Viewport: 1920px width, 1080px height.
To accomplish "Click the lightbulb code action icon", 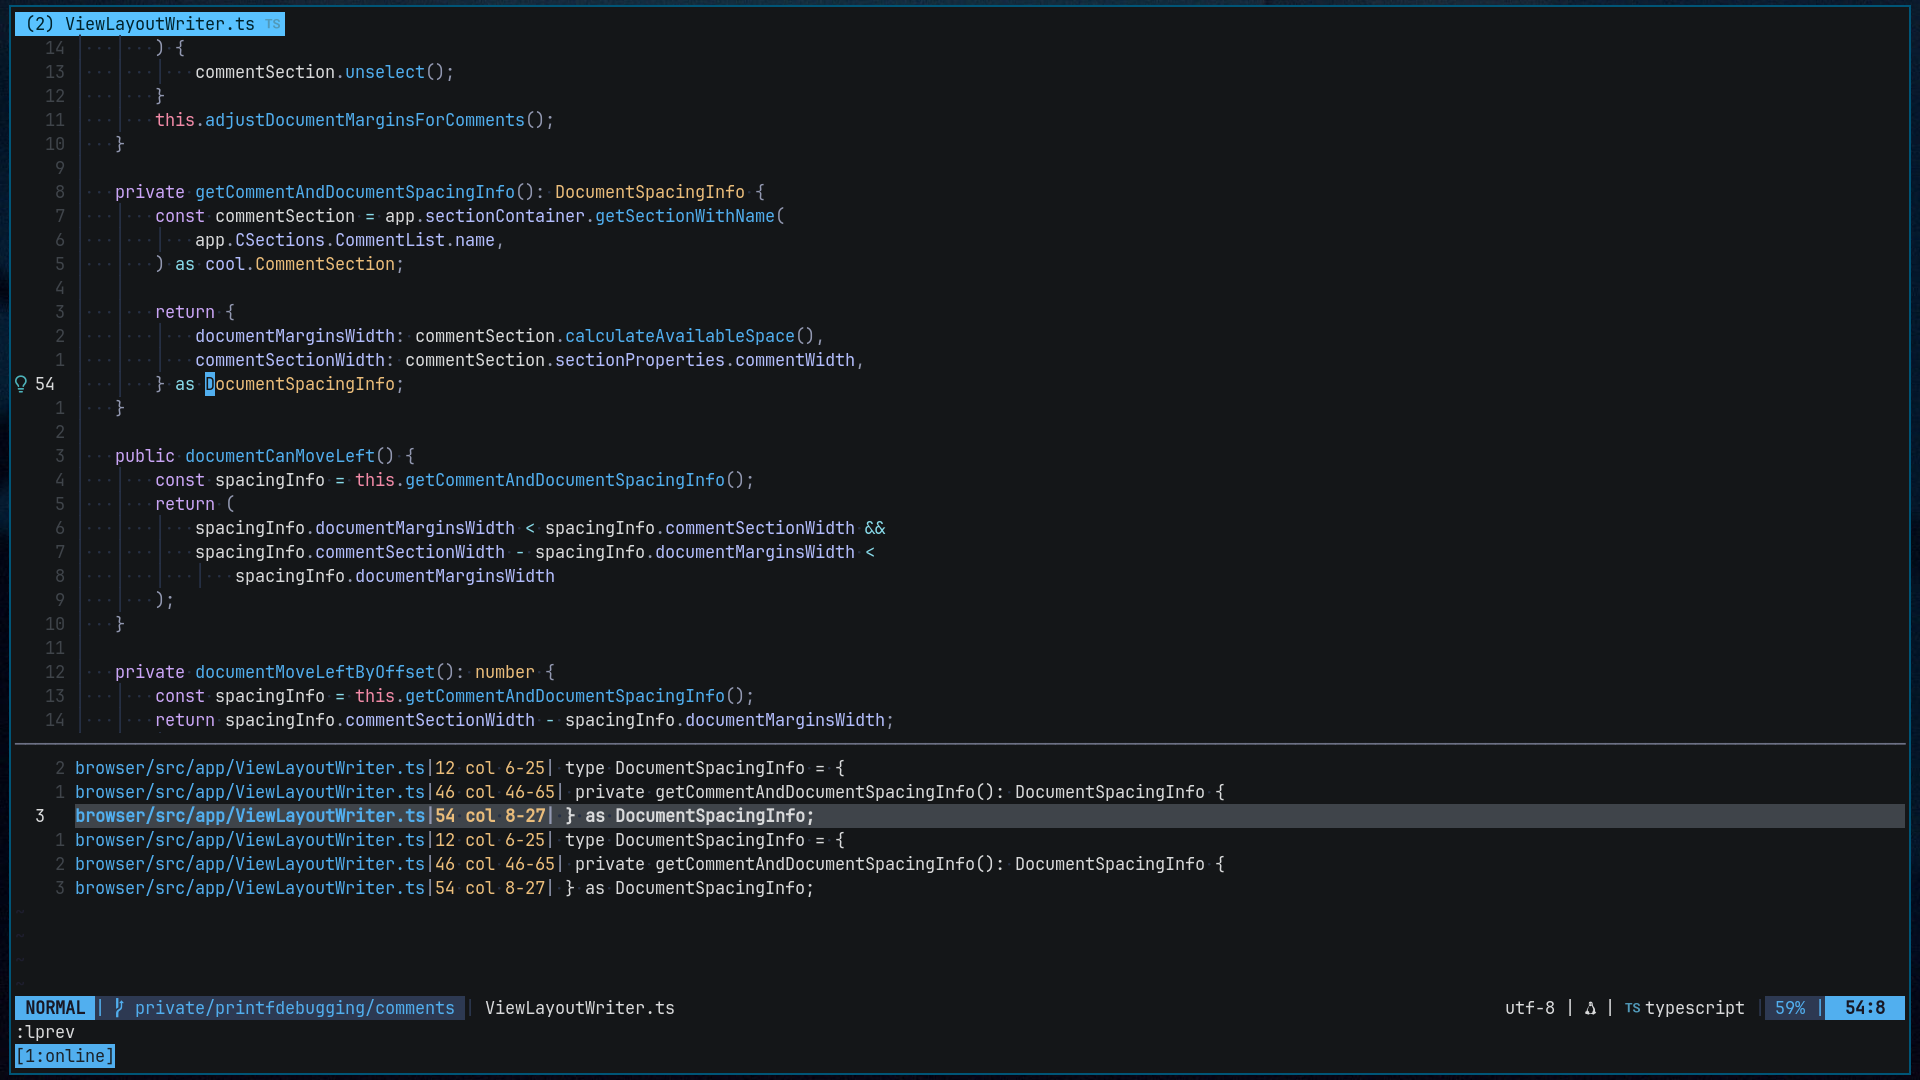I will [21, 384].
